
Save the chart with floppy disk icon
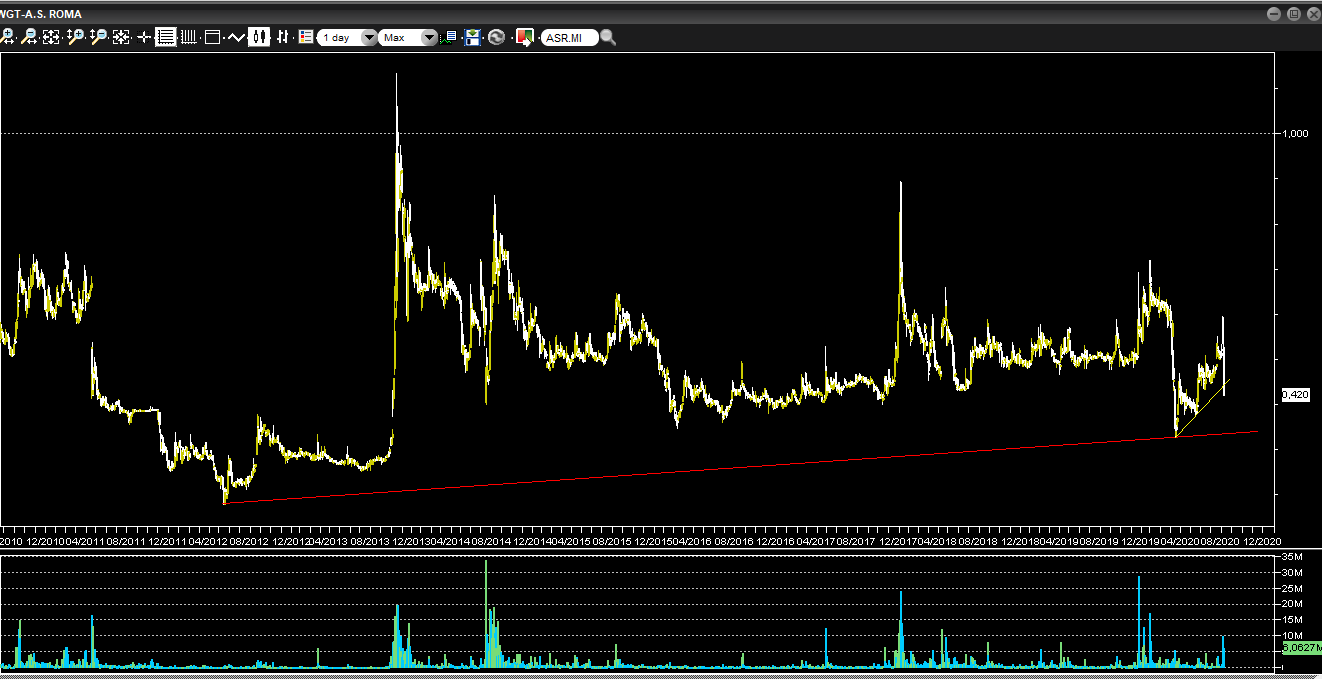[x=473, y=37]
